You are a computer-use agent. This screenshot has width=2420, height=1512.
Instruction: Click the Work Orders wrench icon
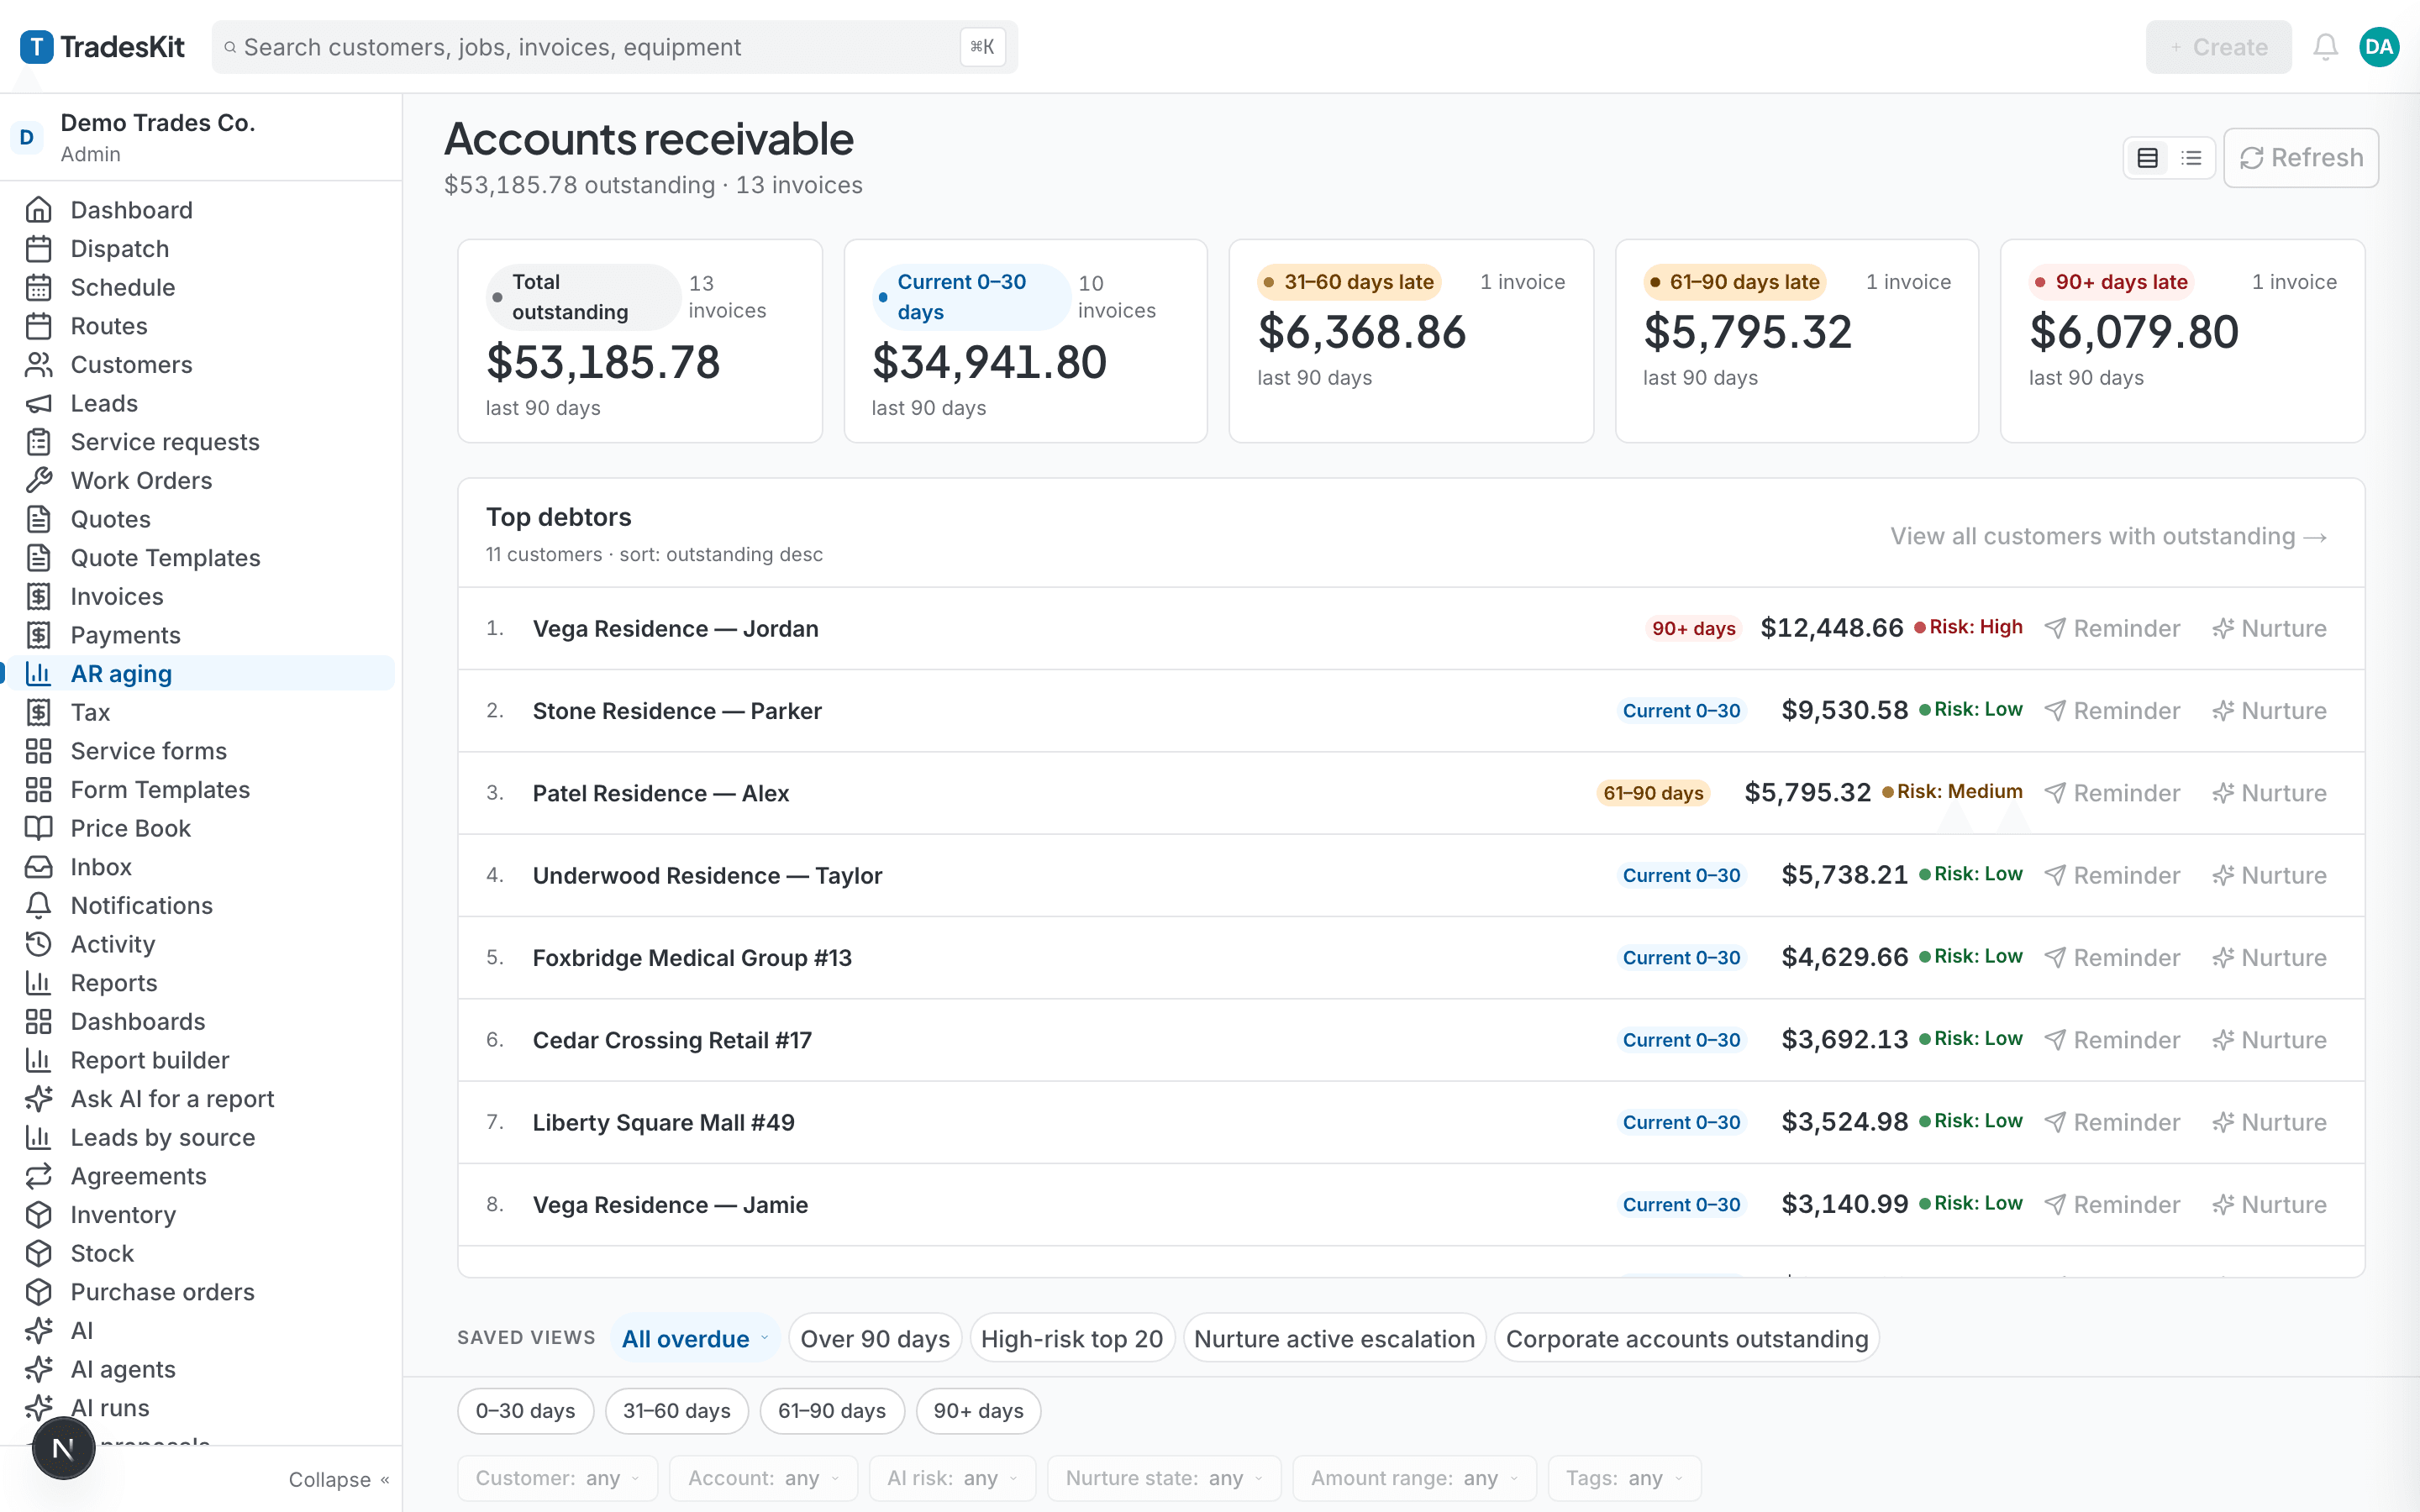pyautogui.click(x=38, y=480)
